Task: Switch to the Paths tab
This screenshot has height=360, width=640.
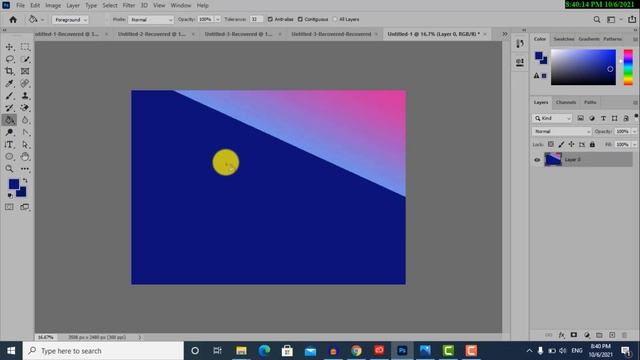Action: coord(590,102)
